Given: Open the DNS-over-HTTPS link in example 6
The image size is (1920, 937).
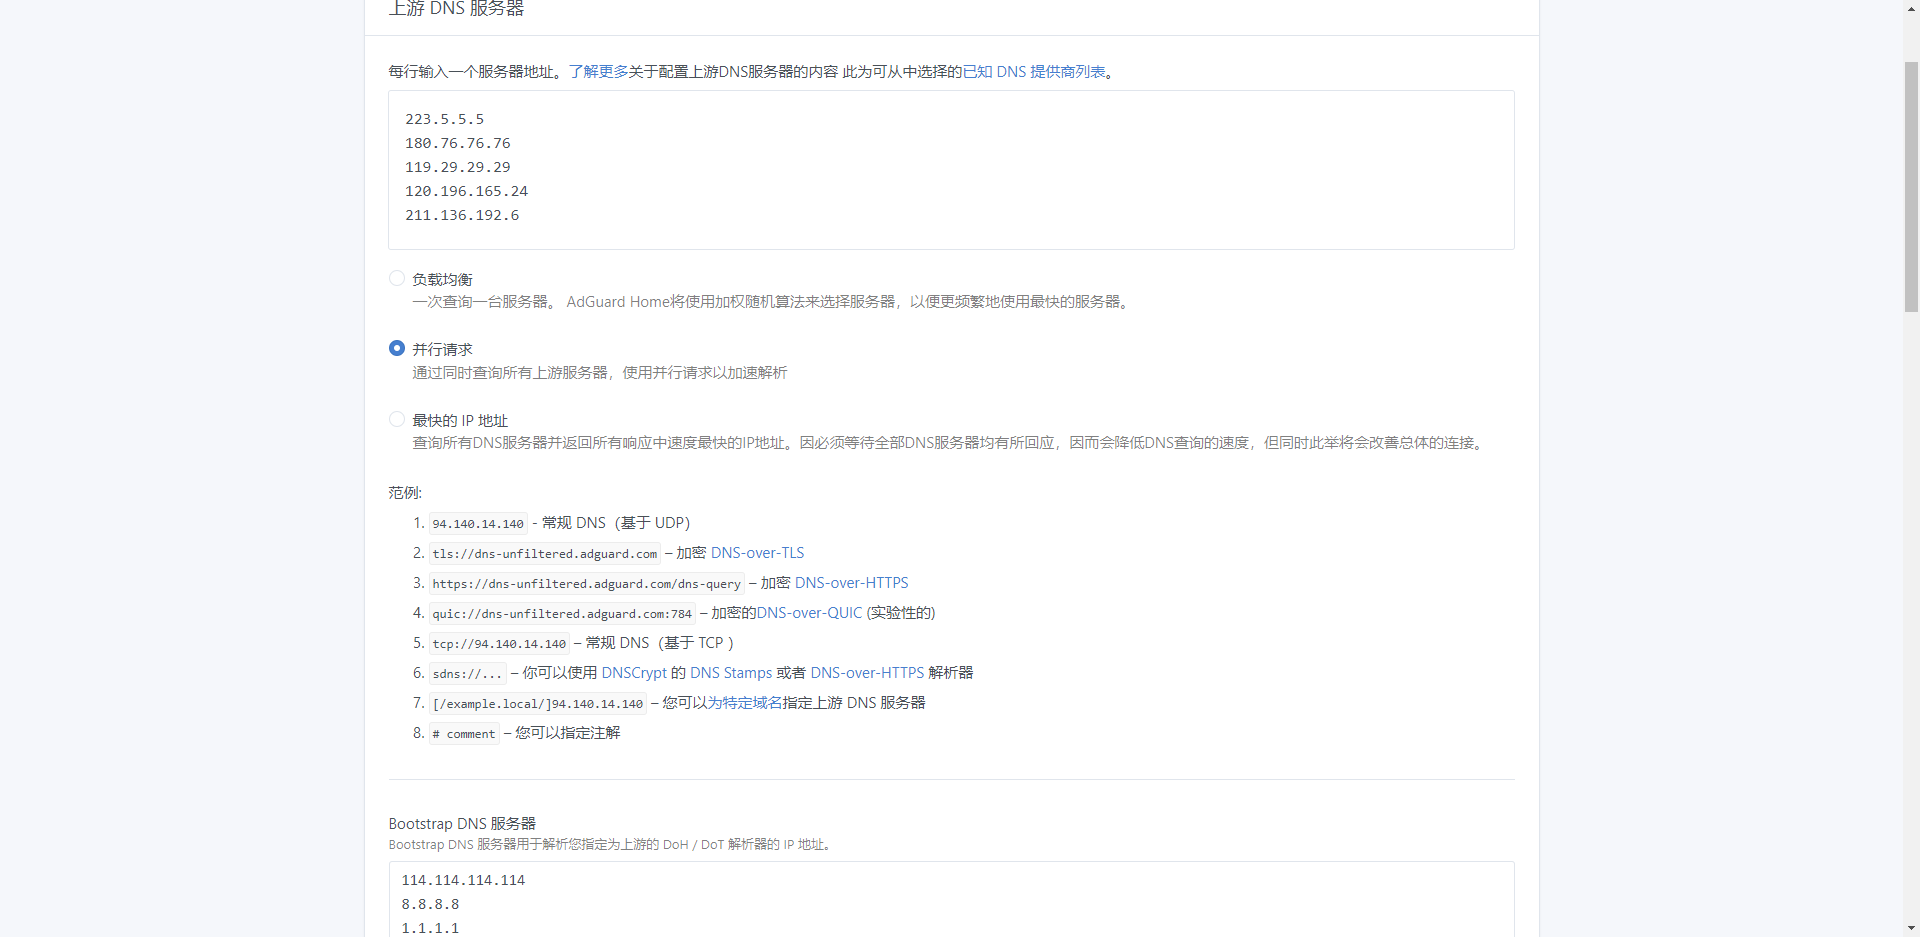Looking at the screenshot, I should 867,673.
